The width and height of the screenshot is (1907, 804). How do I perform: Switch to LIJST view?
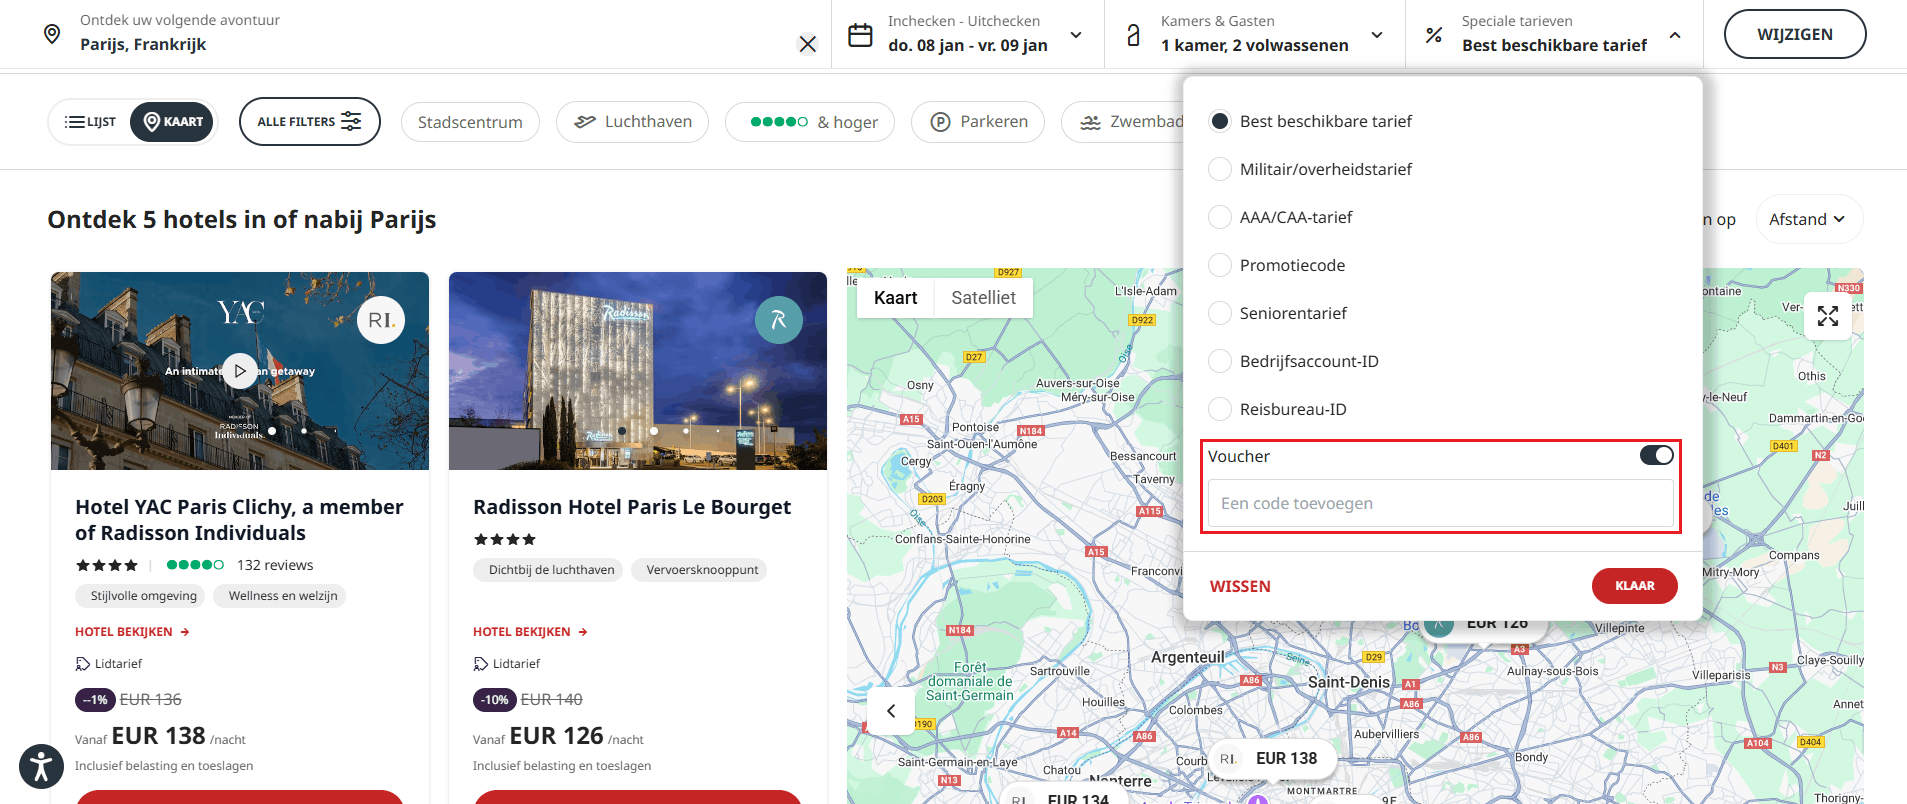(x=90, y=122)
